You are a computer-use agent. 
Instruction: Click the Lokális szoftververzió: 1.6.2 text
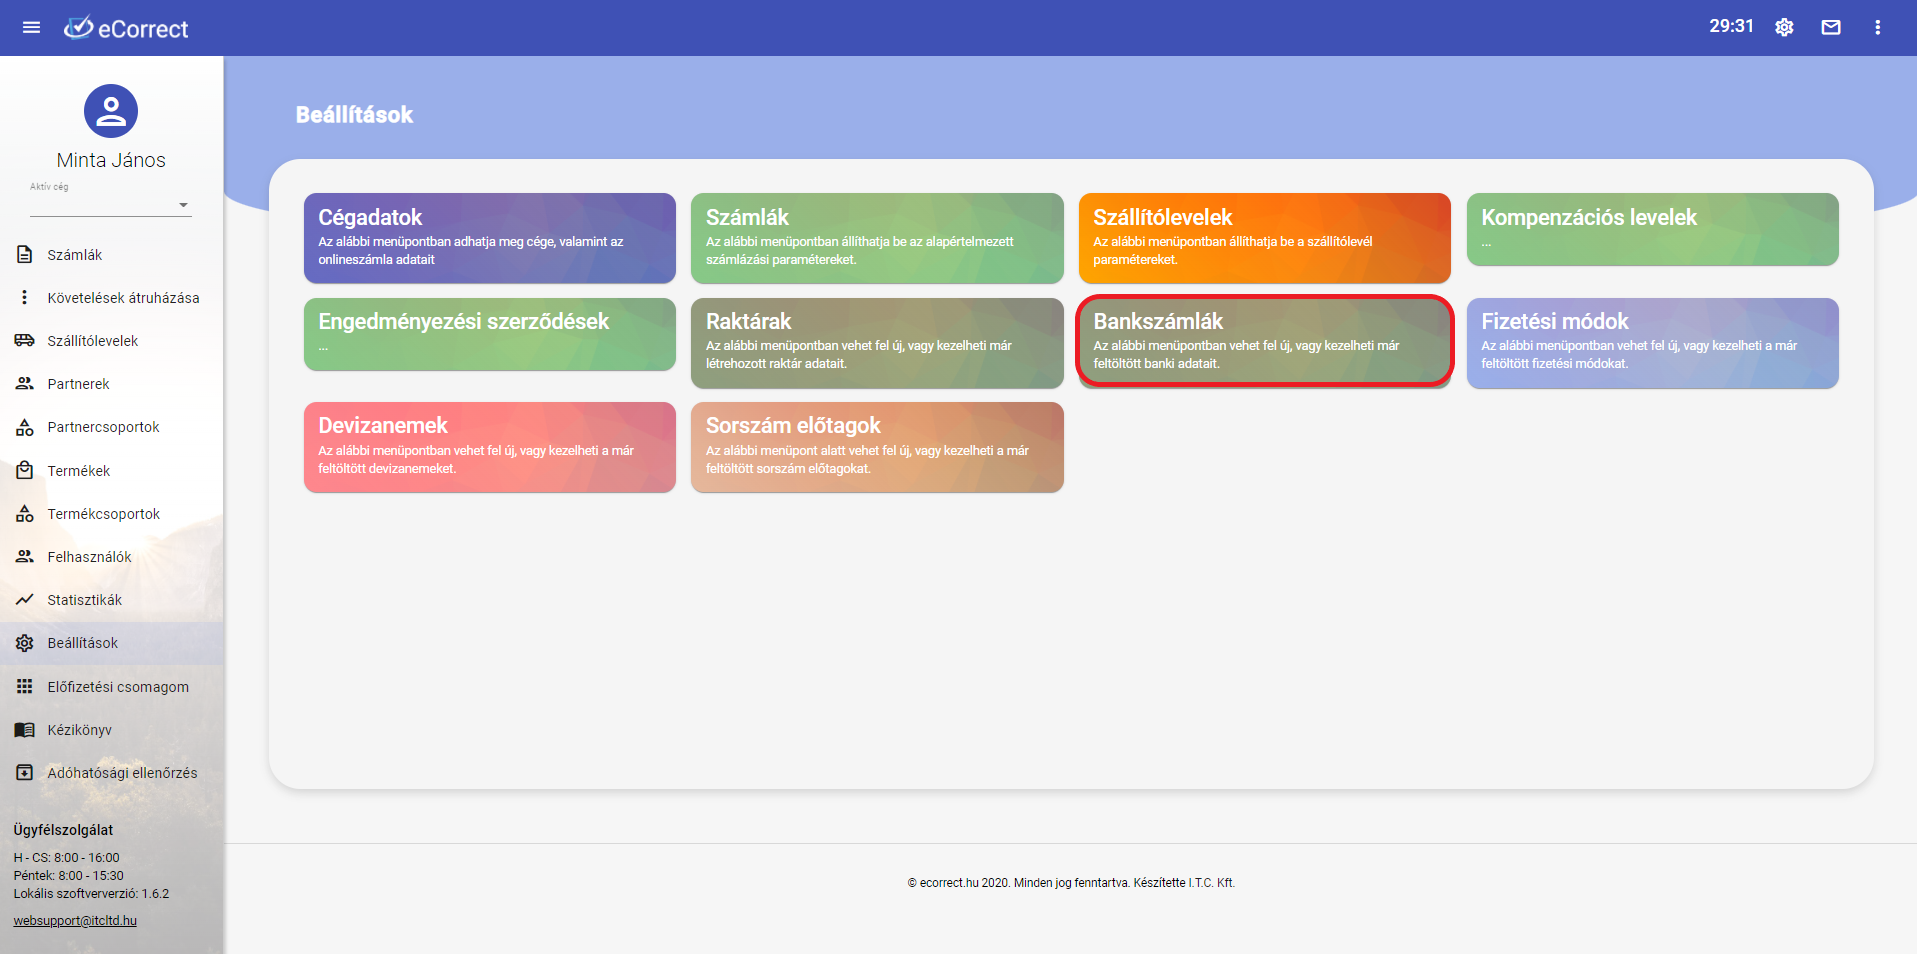[91, 894]
